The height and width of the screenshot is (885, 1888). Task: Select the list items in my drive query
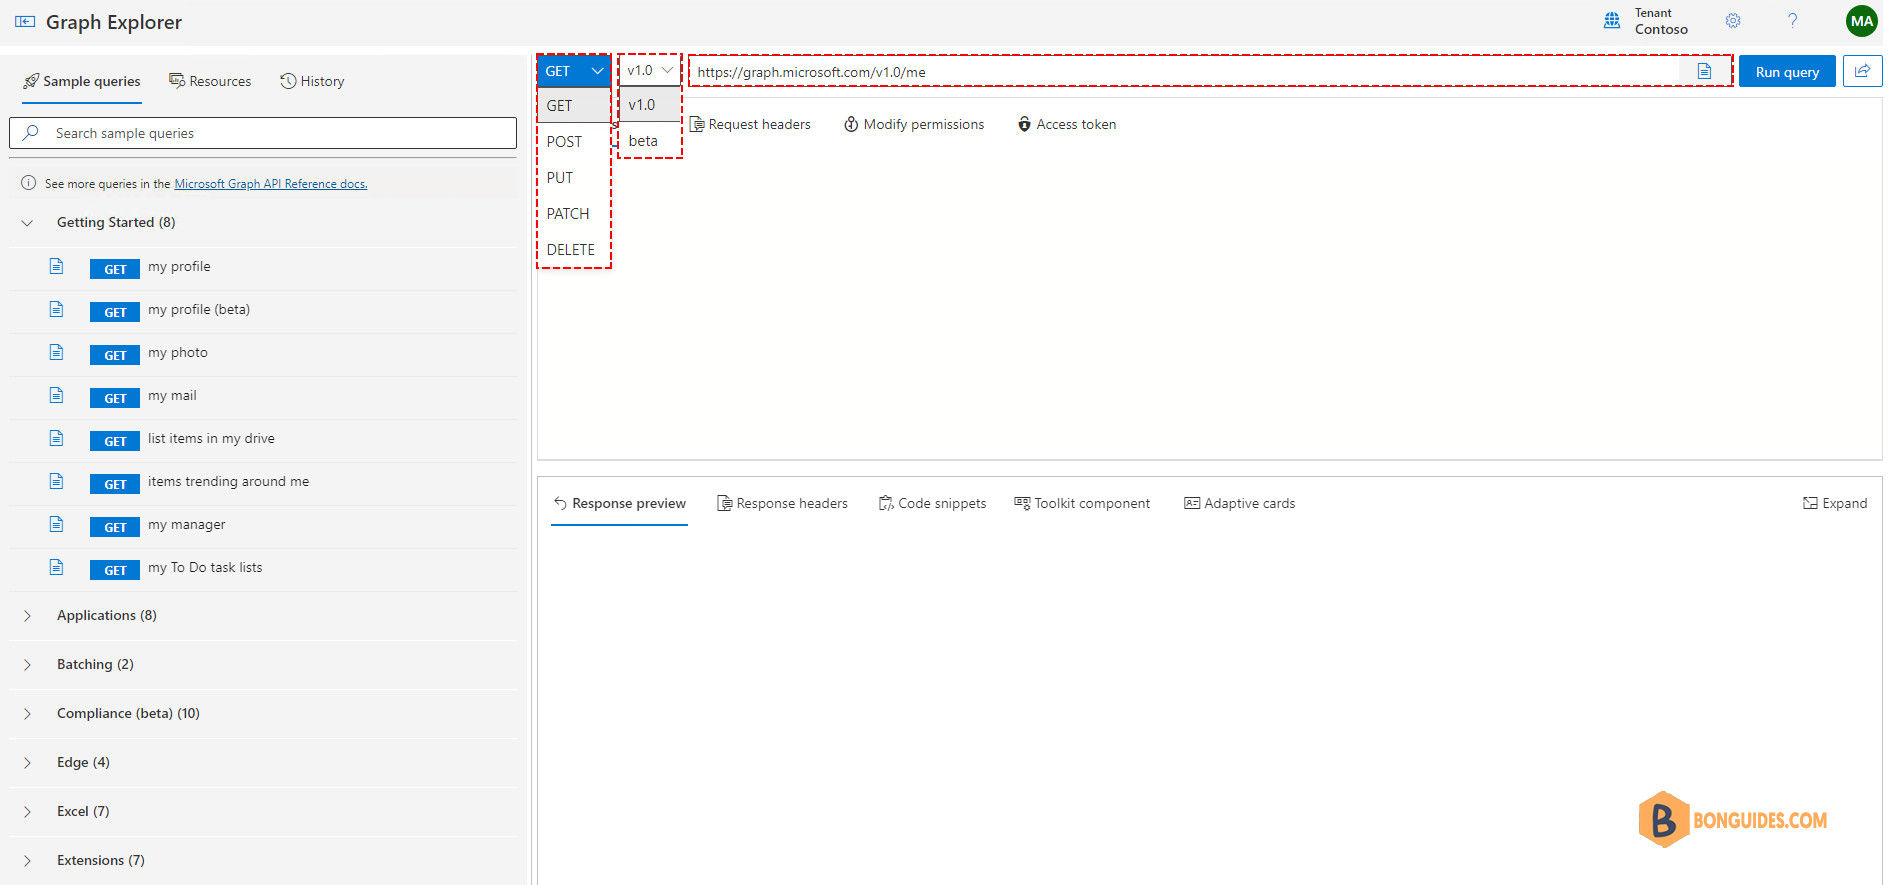coord(263,440)
